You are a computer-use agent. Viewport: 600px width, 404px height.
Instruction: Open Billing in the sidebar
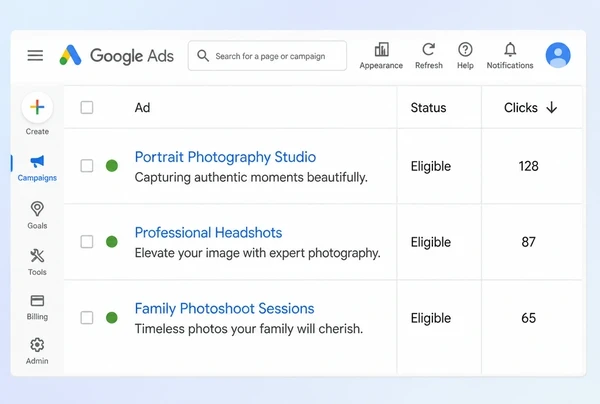[37, 307]
